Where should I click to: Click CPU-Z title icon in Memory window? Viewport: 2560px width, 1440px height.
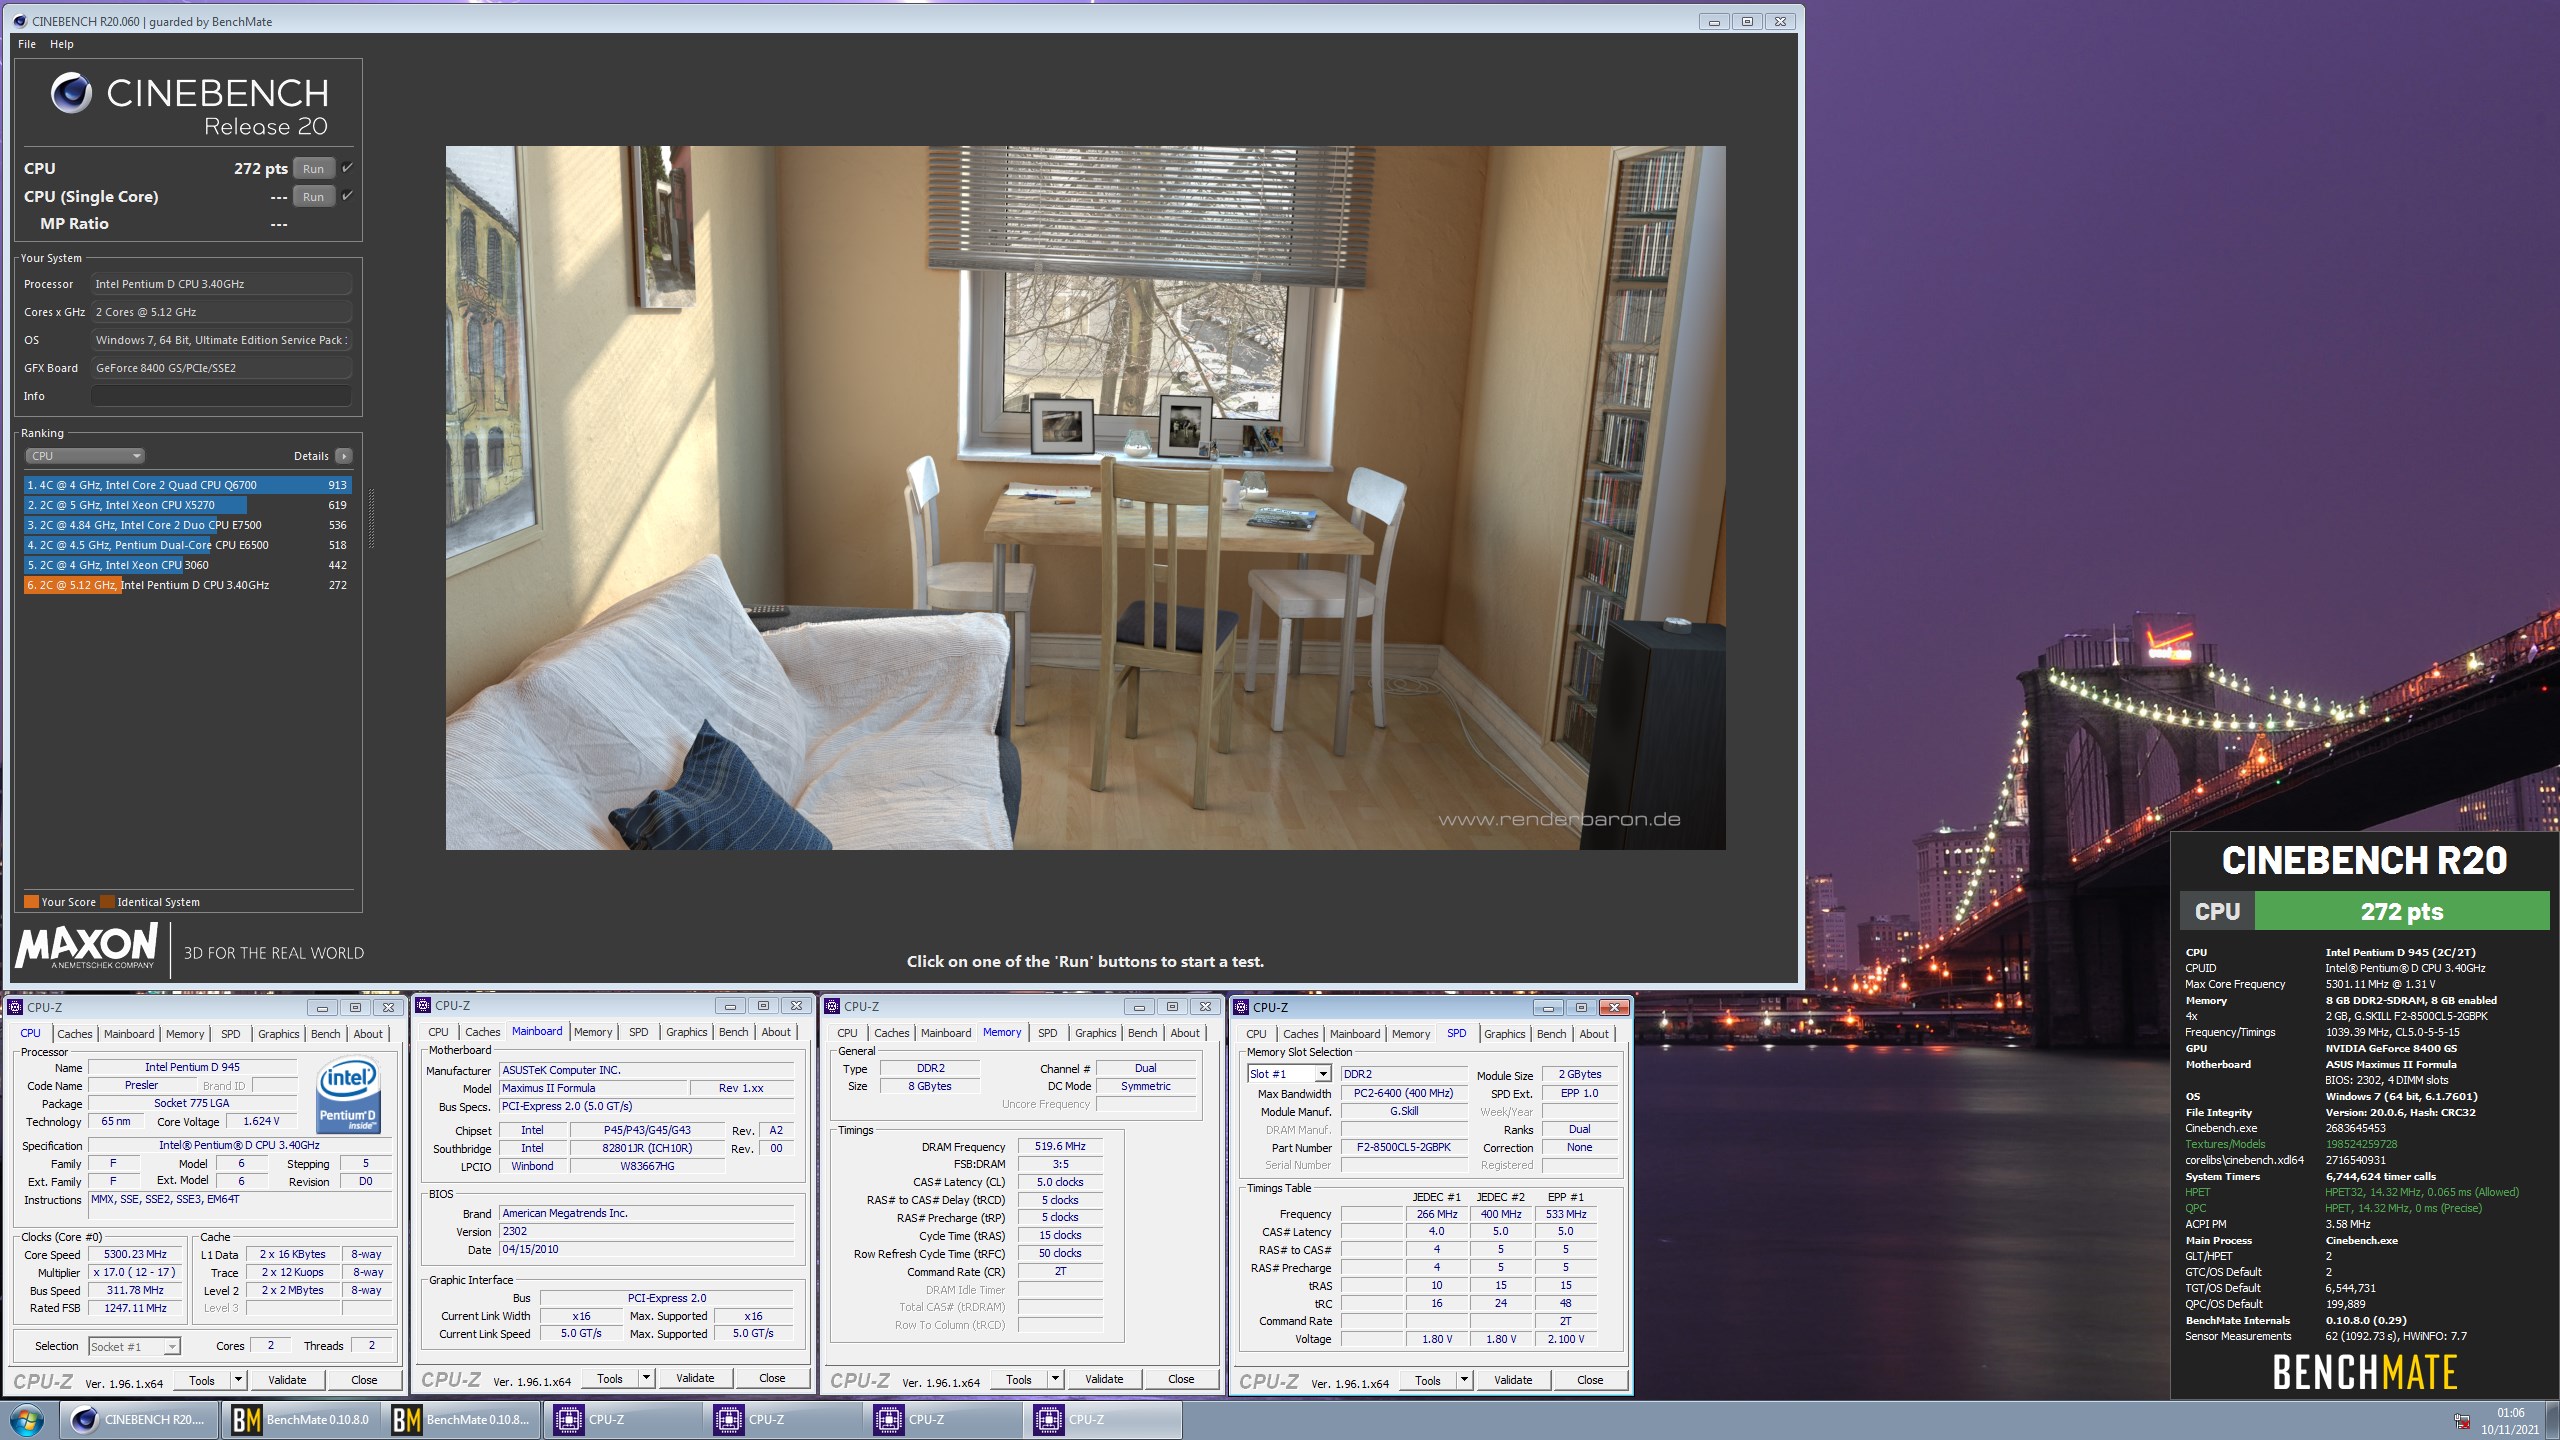pos(832,1007)
